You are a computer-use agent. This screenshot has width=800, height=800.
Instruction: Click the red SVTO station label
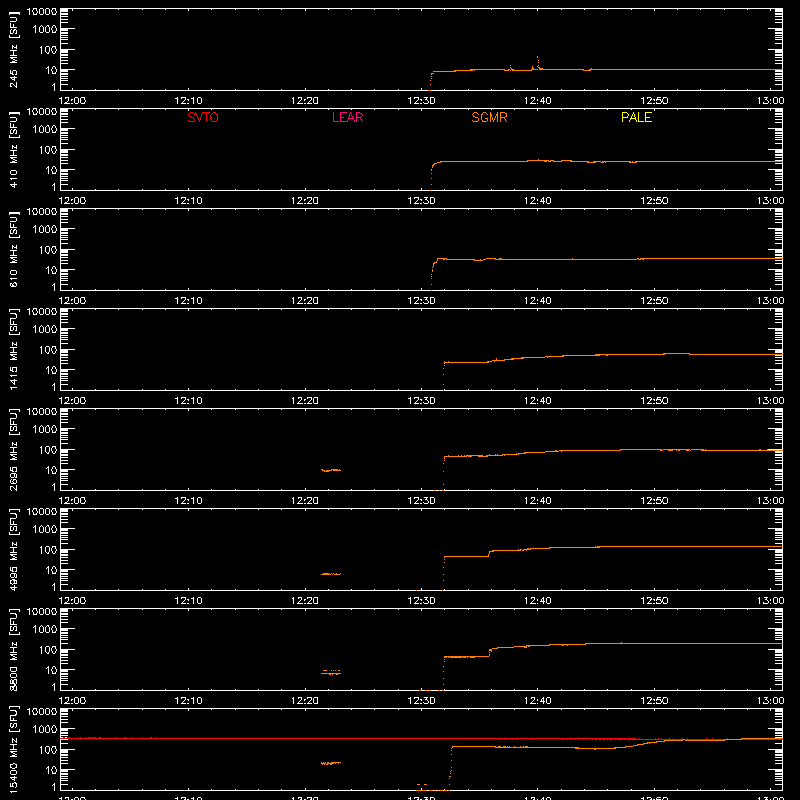pyautogui.click(x=203, y=117)
